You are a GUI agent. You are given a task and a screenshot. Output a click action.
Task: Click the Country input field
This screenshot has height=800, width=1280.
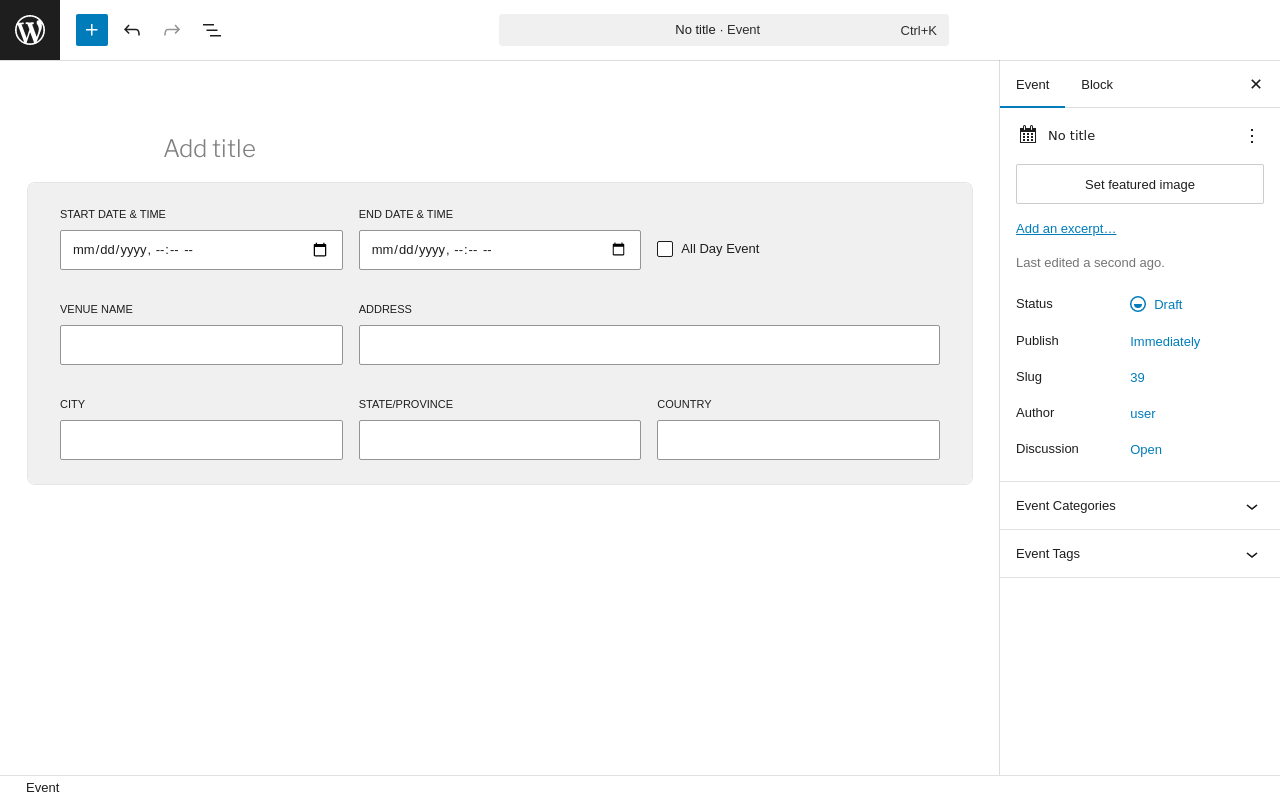click(x=798, y=440)
